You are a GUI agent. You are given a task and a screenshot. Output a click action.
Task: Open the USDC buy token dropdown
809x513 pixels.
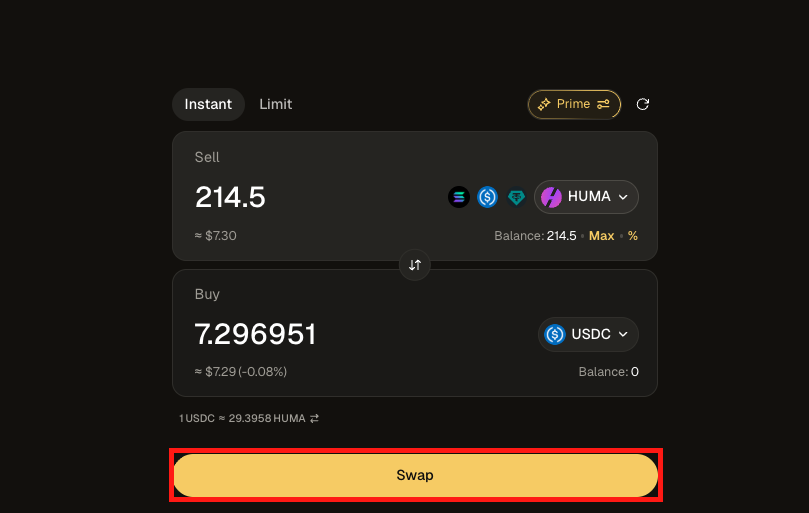pyautogui.click(x=589, y=334)
